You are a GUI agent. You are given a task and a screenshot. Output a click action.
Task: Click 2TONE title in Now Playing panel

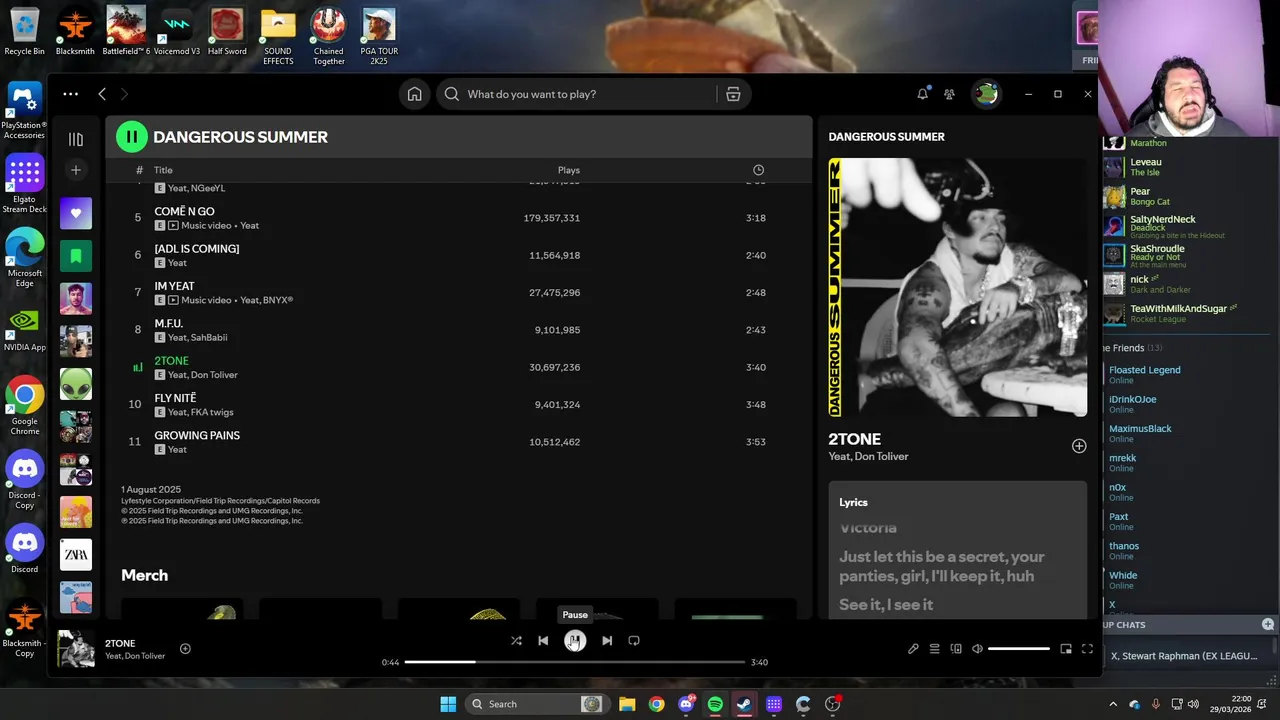click(854, 439)
